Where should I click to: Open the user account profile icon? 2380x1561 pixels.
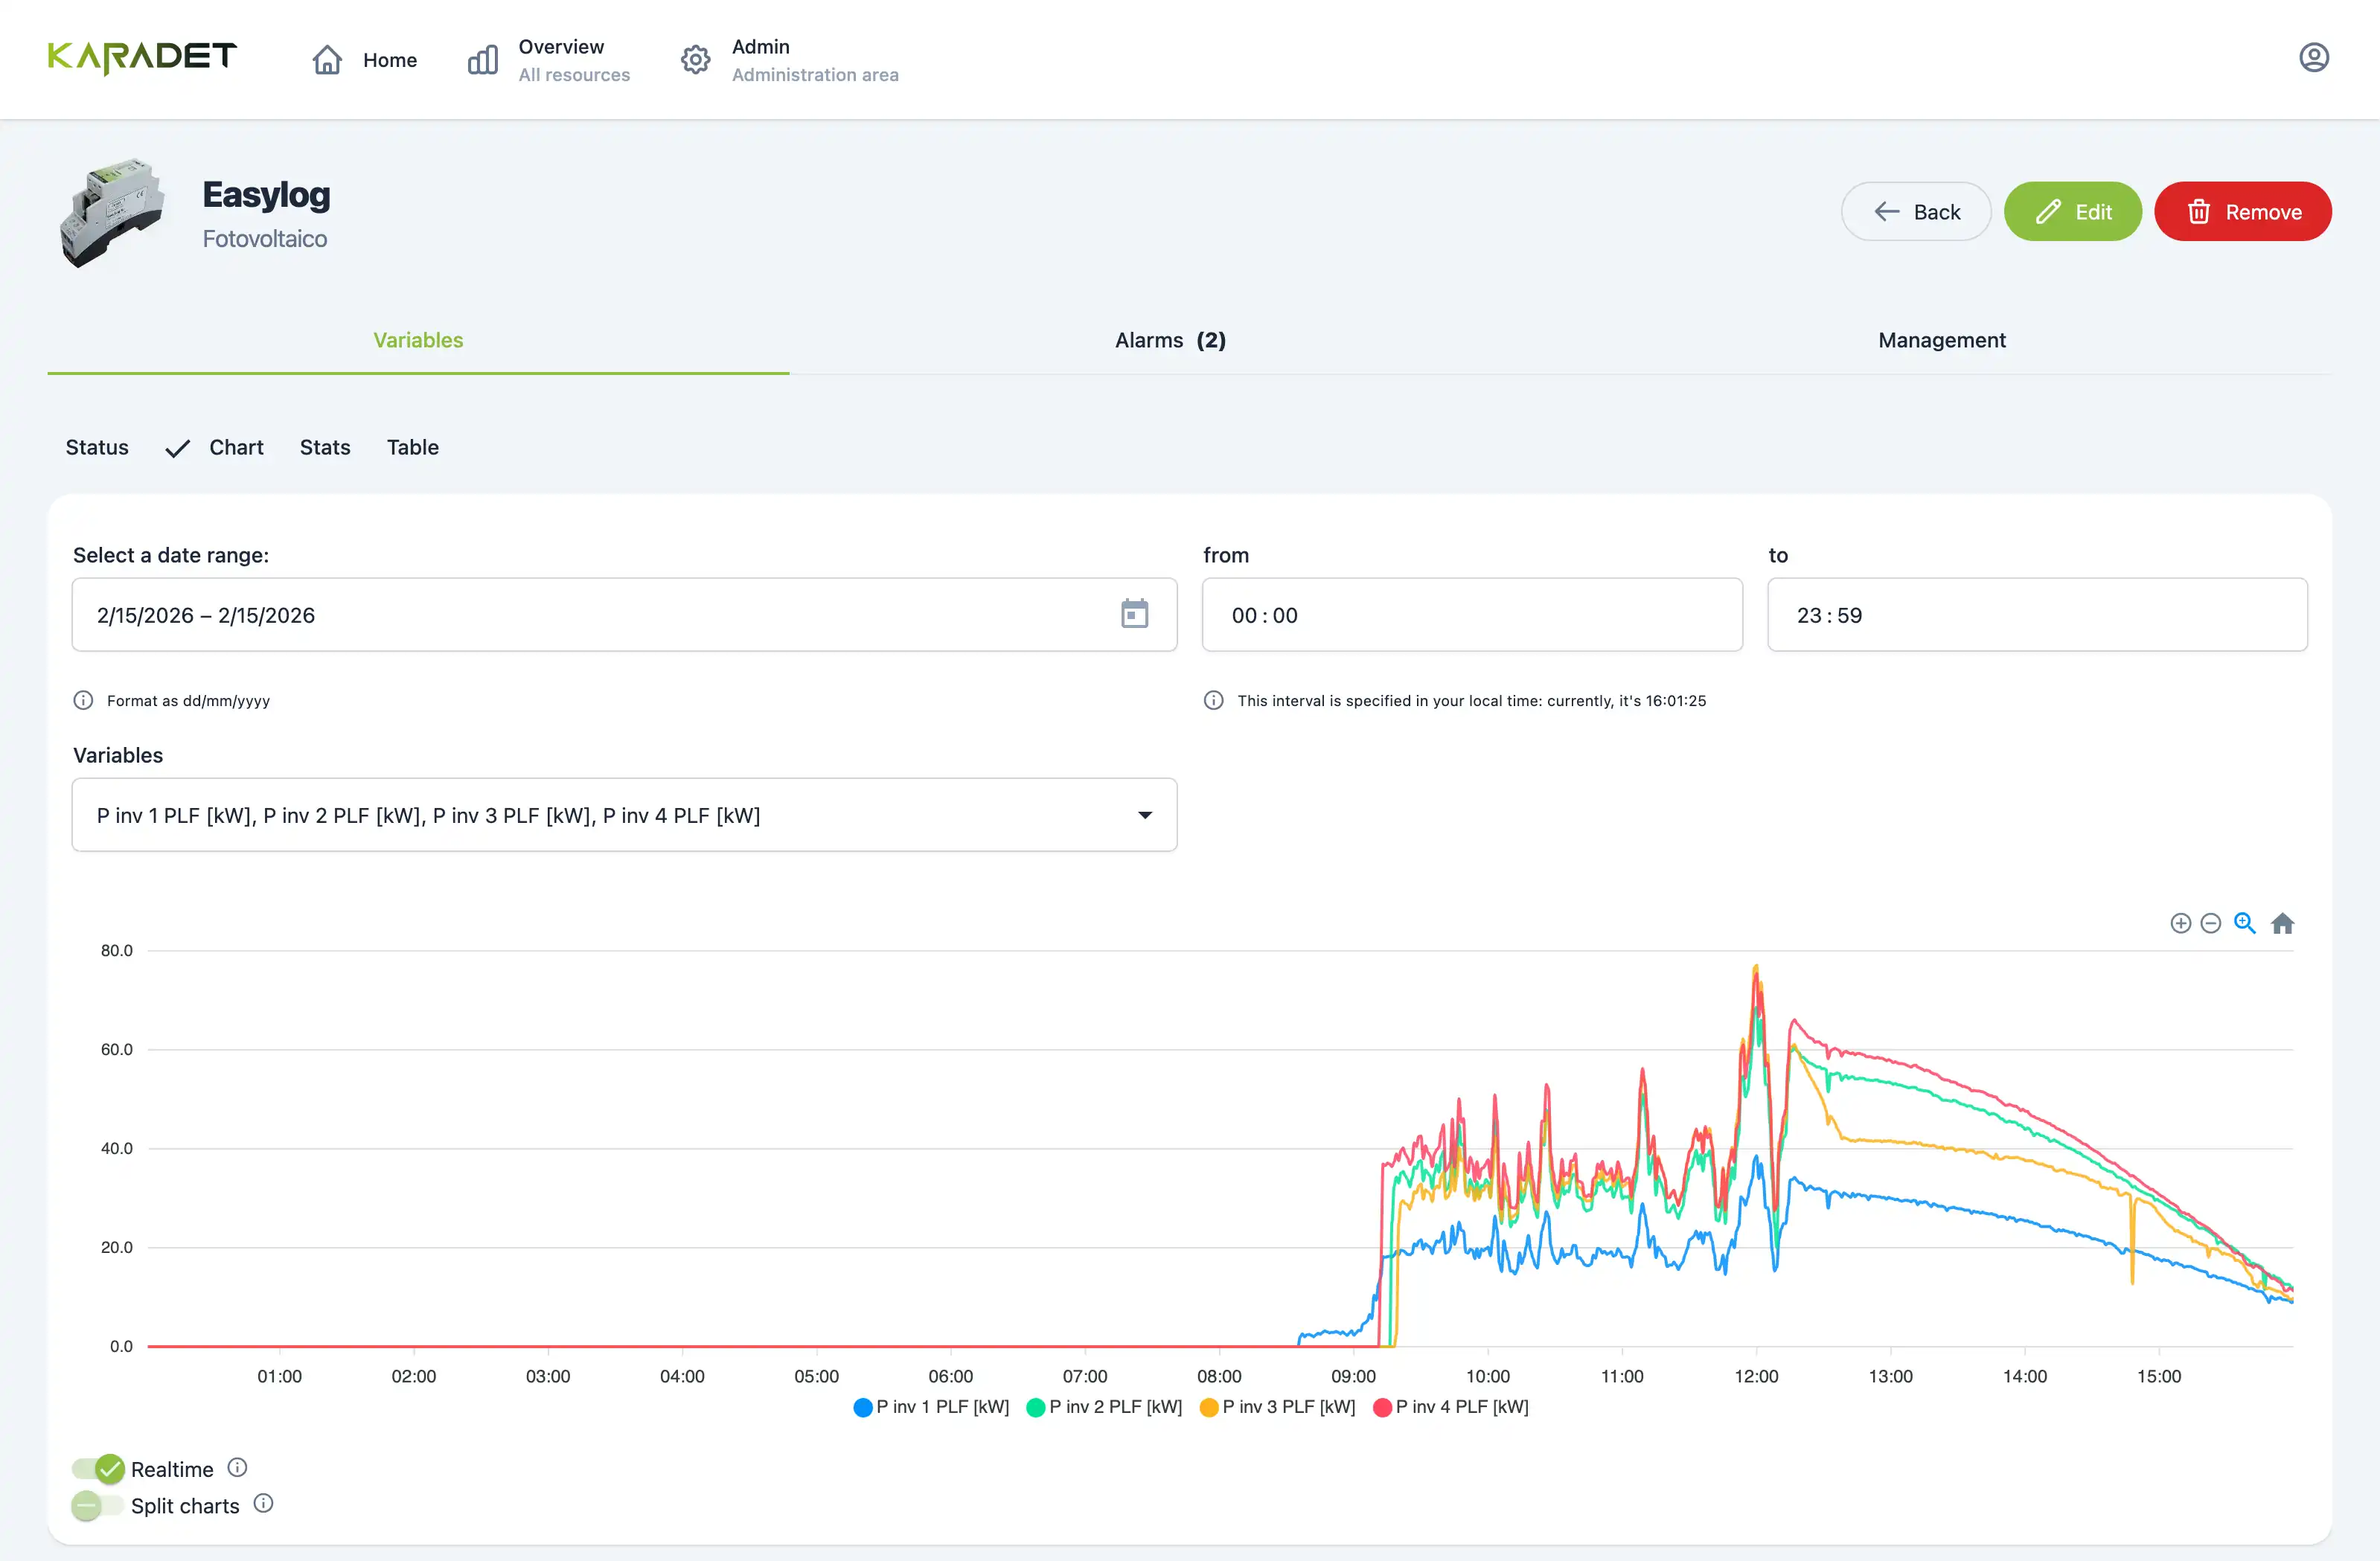coord(2315,57)
